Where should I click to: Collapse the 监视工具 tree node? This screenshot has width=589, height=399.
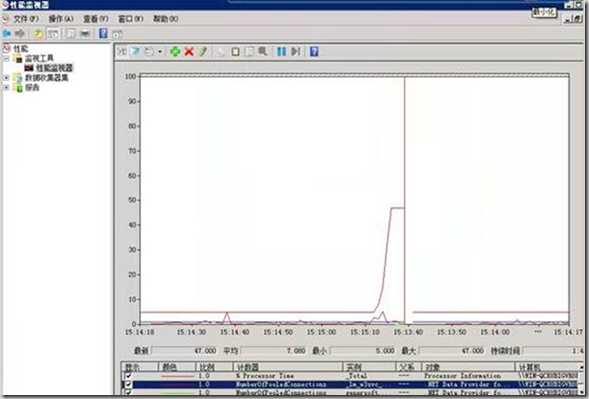tap(6, 59)
